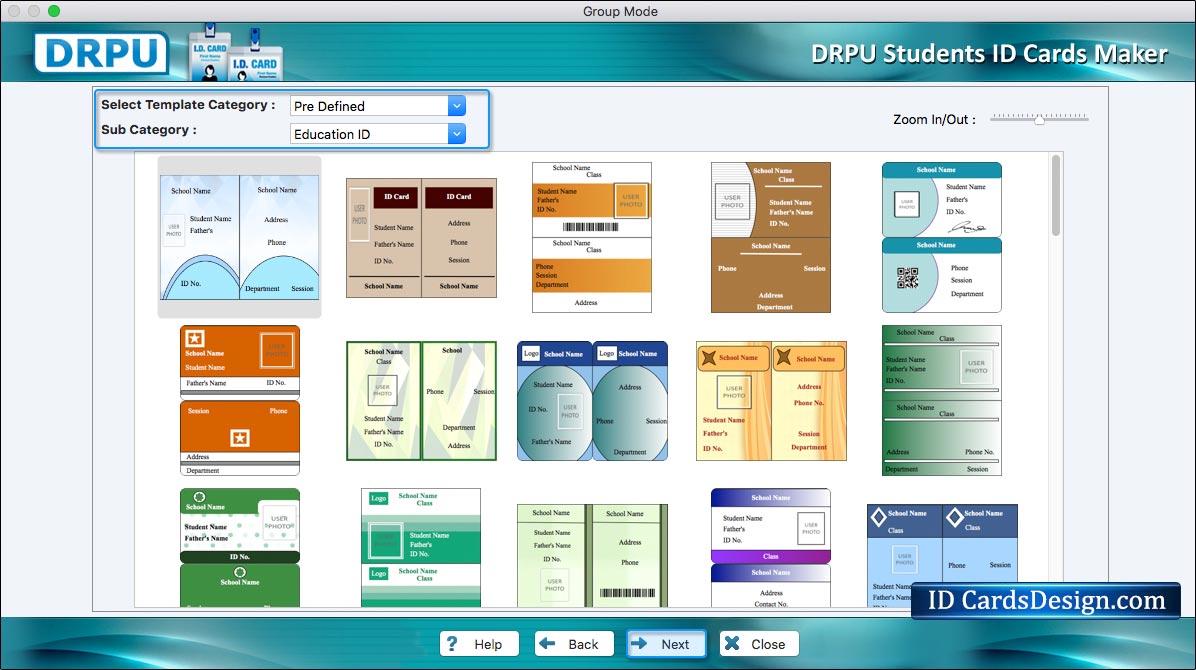Click the "Select Template Category :" label
1196x670 pixels.
[188, 105]
